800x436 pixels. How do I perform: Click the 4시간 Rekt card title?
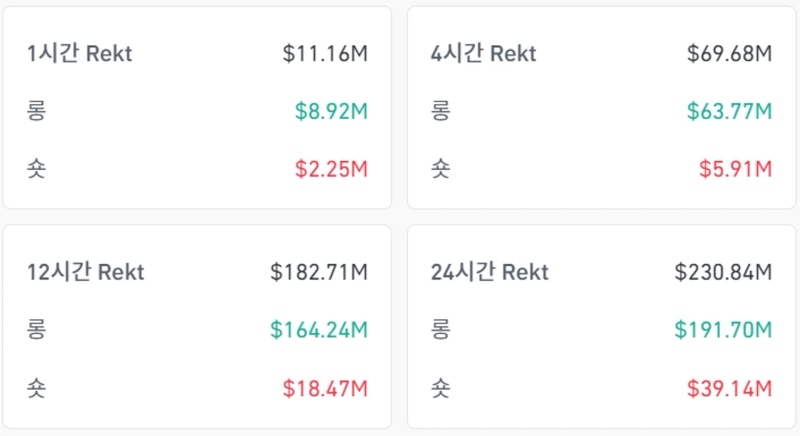point(484,53)
